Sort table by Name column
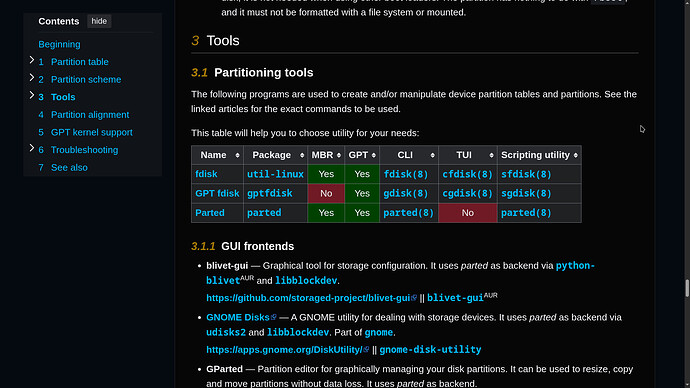This screenshot has height=388, width=690. (237, 155)
